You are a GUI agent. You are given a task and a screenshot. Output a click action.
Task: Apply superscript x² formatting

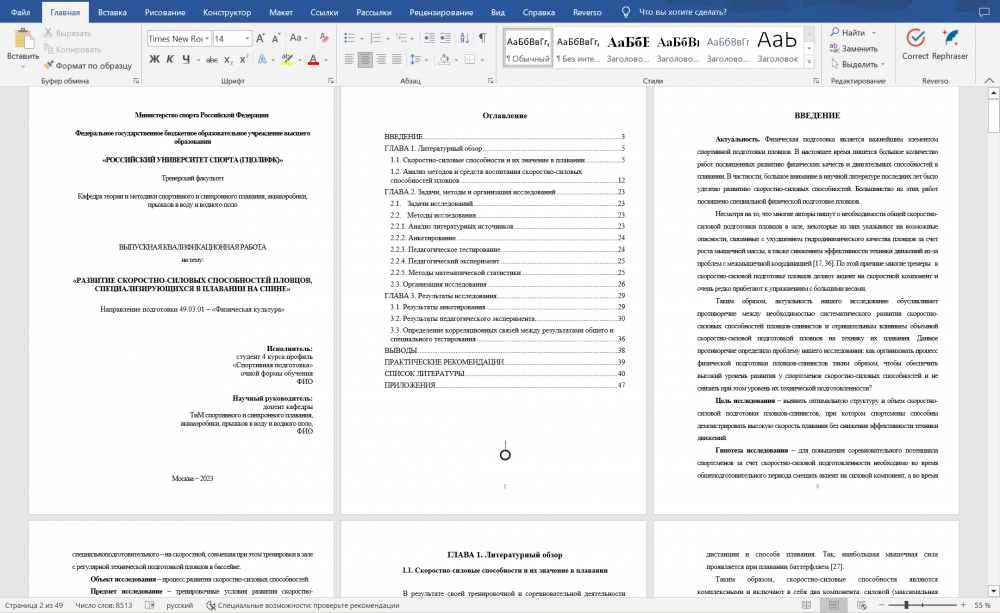click(x=244, y=59)
